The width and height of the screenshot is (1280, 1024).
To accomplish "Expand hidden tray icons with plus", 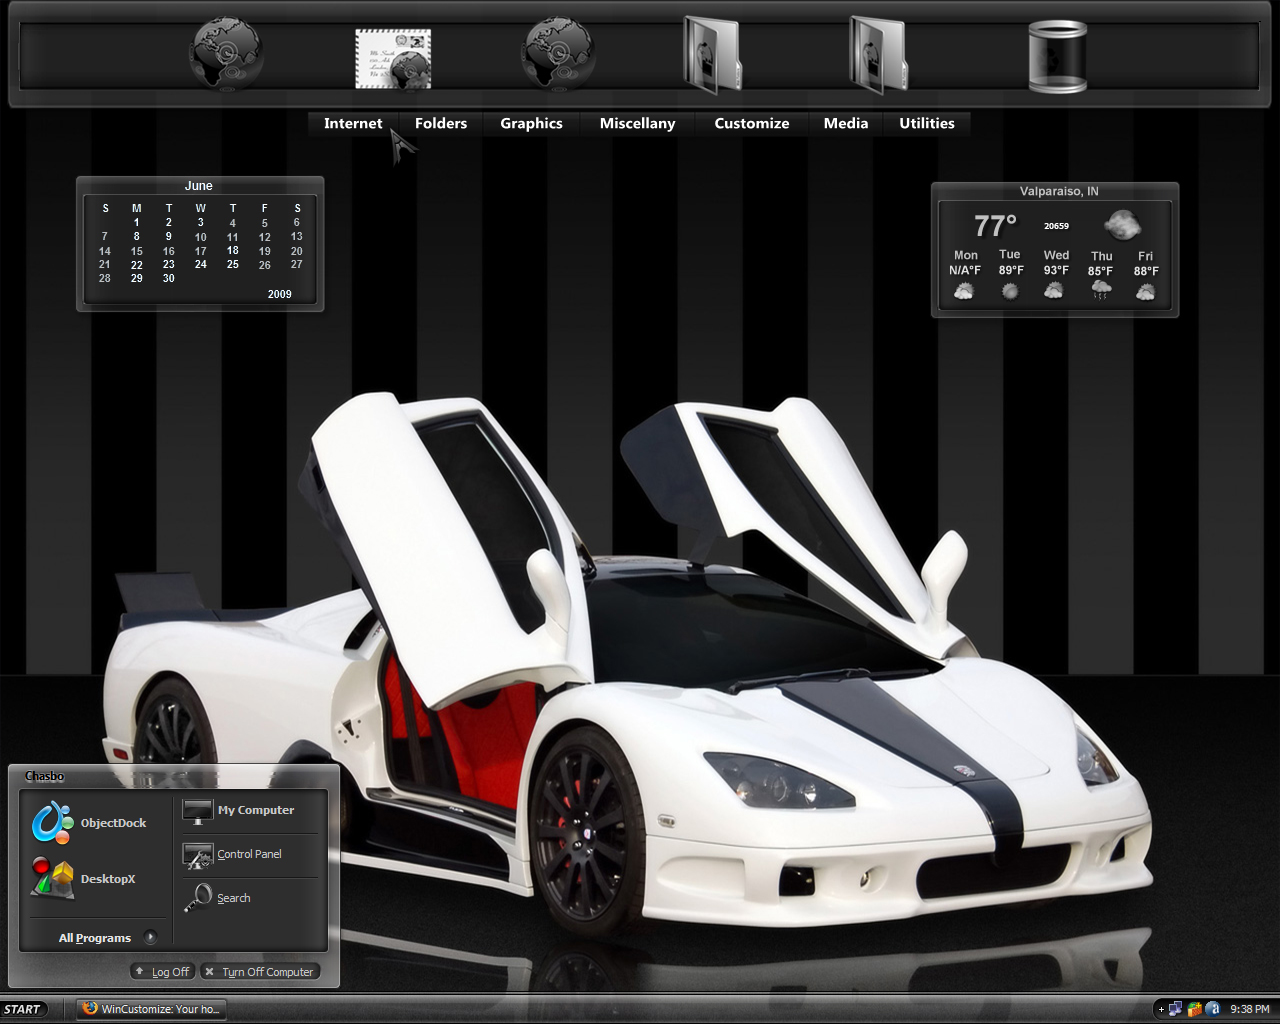I will tap(1161, 1010).
